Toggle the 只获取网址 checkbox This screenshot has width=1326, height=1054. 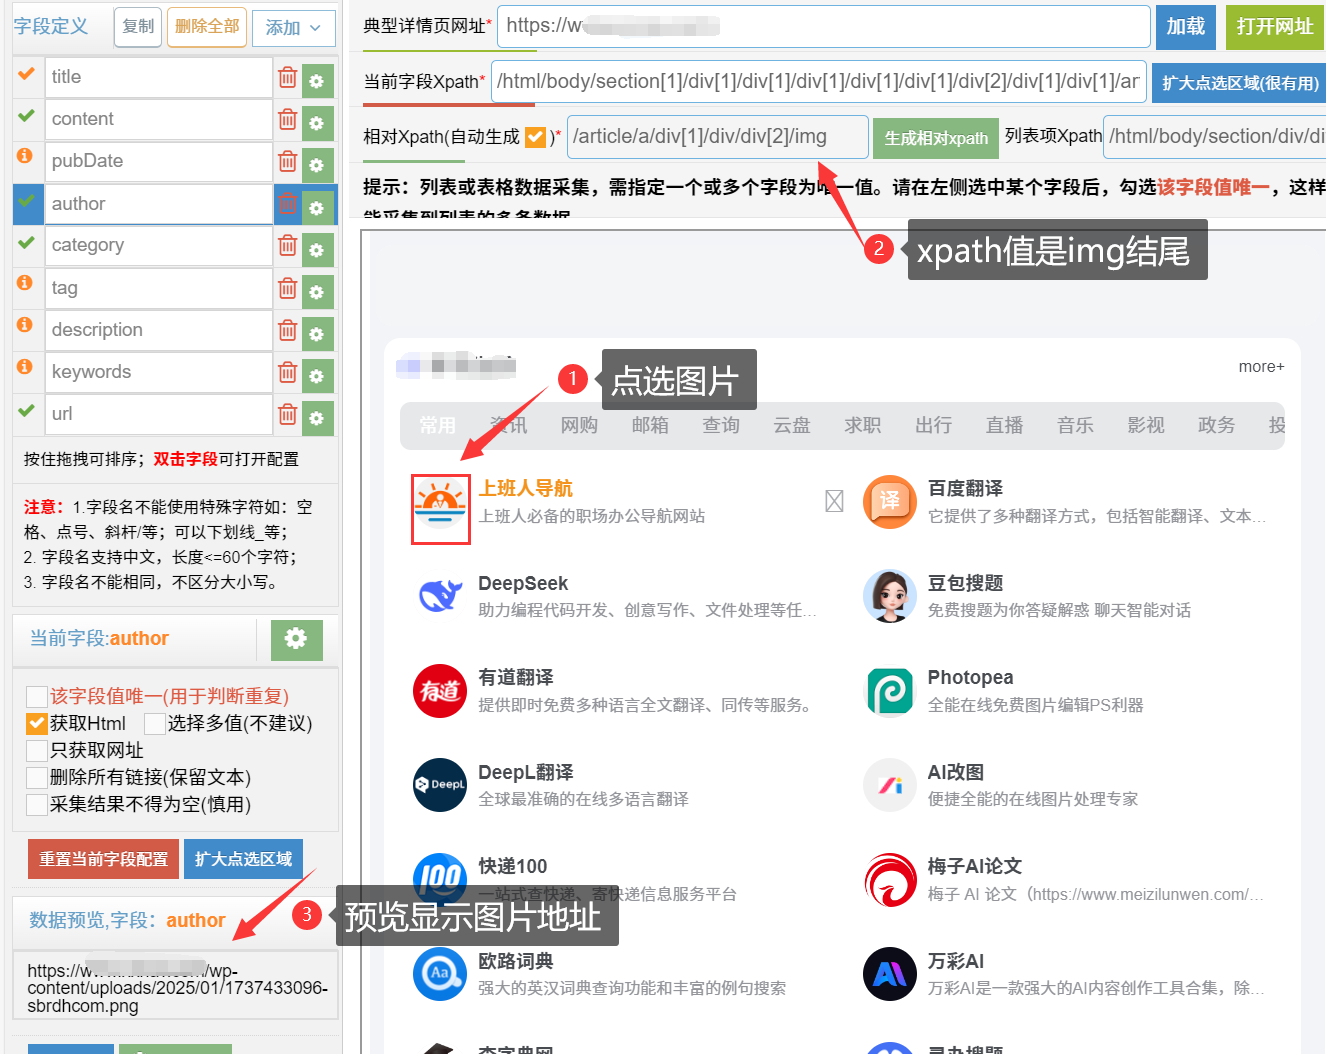pyautogui.click(x=37, y=751)
